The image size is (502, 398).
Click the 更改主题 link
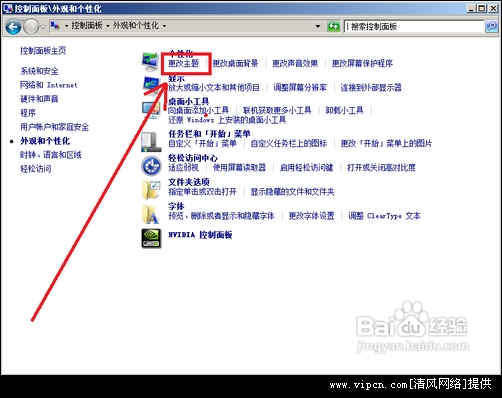tap(183, 63)
